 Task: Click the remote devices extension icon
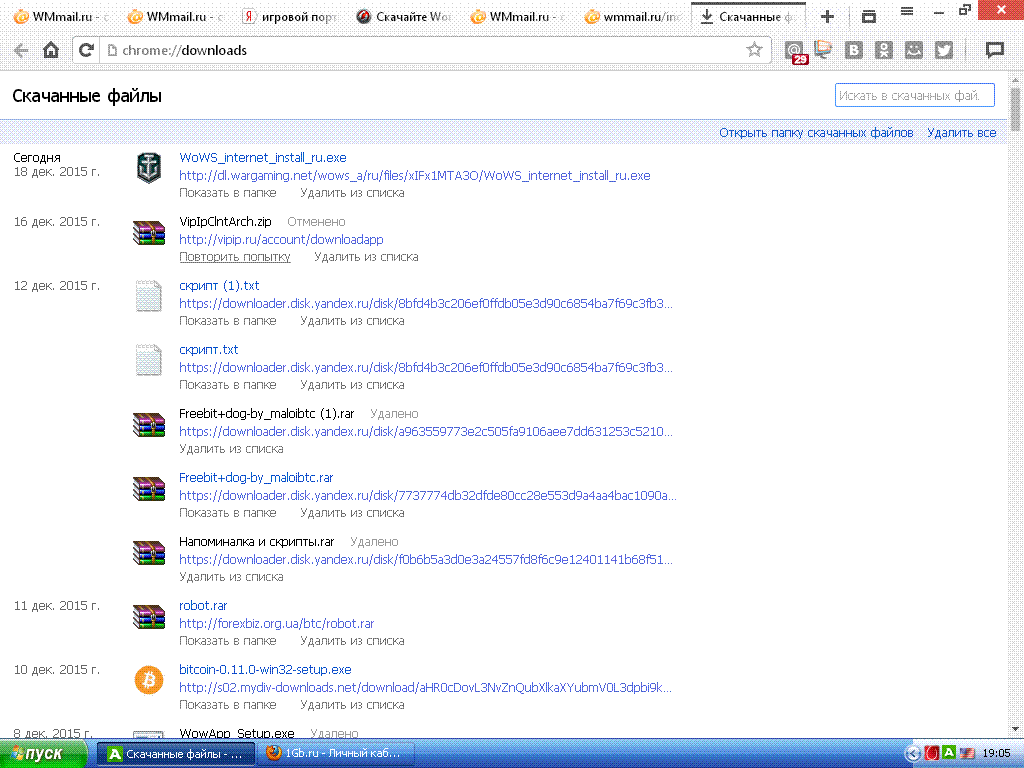point(824,50)
